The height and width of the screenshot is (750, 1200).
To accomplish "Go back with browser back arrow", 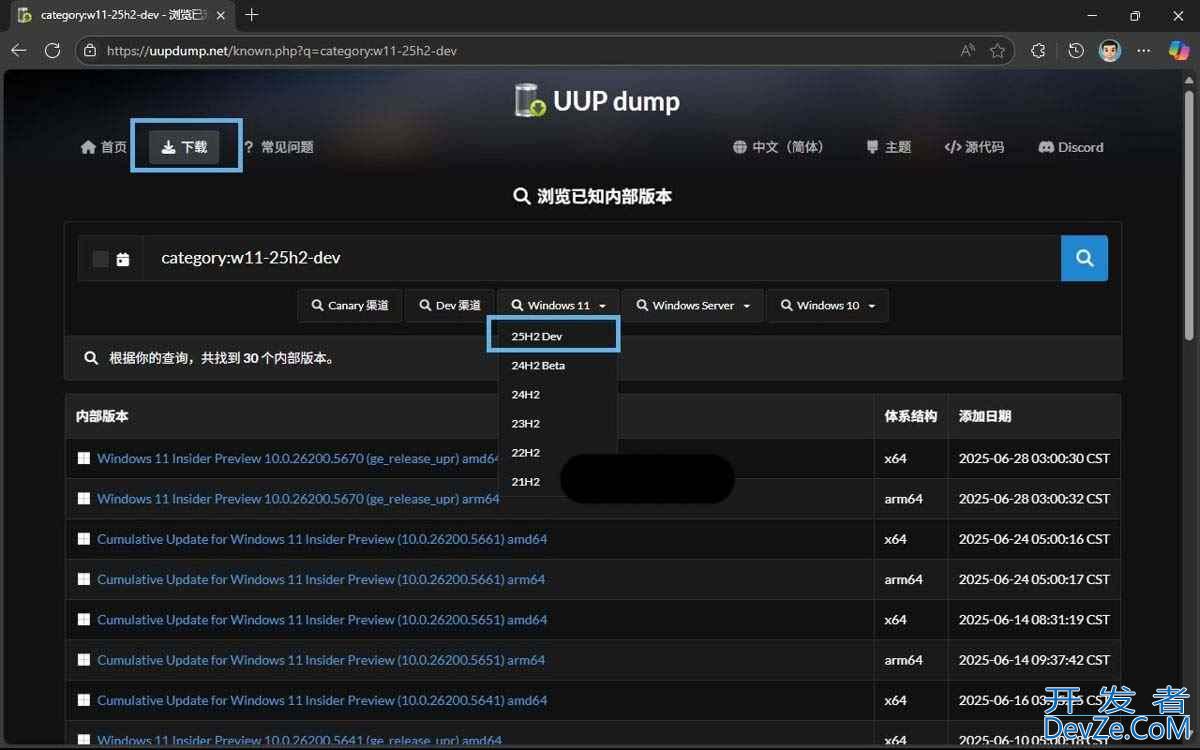I will (18, 50).
